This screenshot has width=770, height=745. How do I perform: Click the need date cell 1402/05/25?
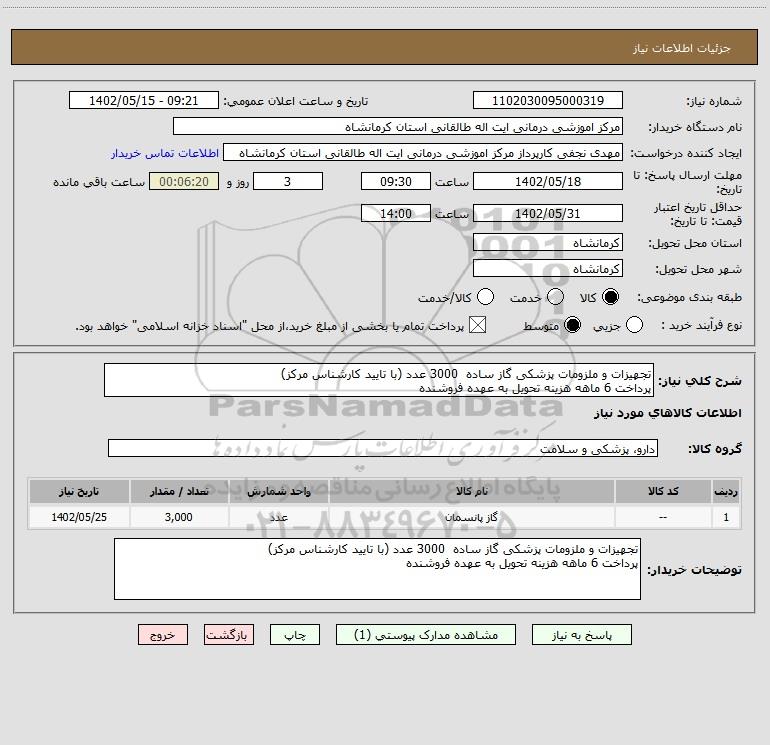point(79,518)
